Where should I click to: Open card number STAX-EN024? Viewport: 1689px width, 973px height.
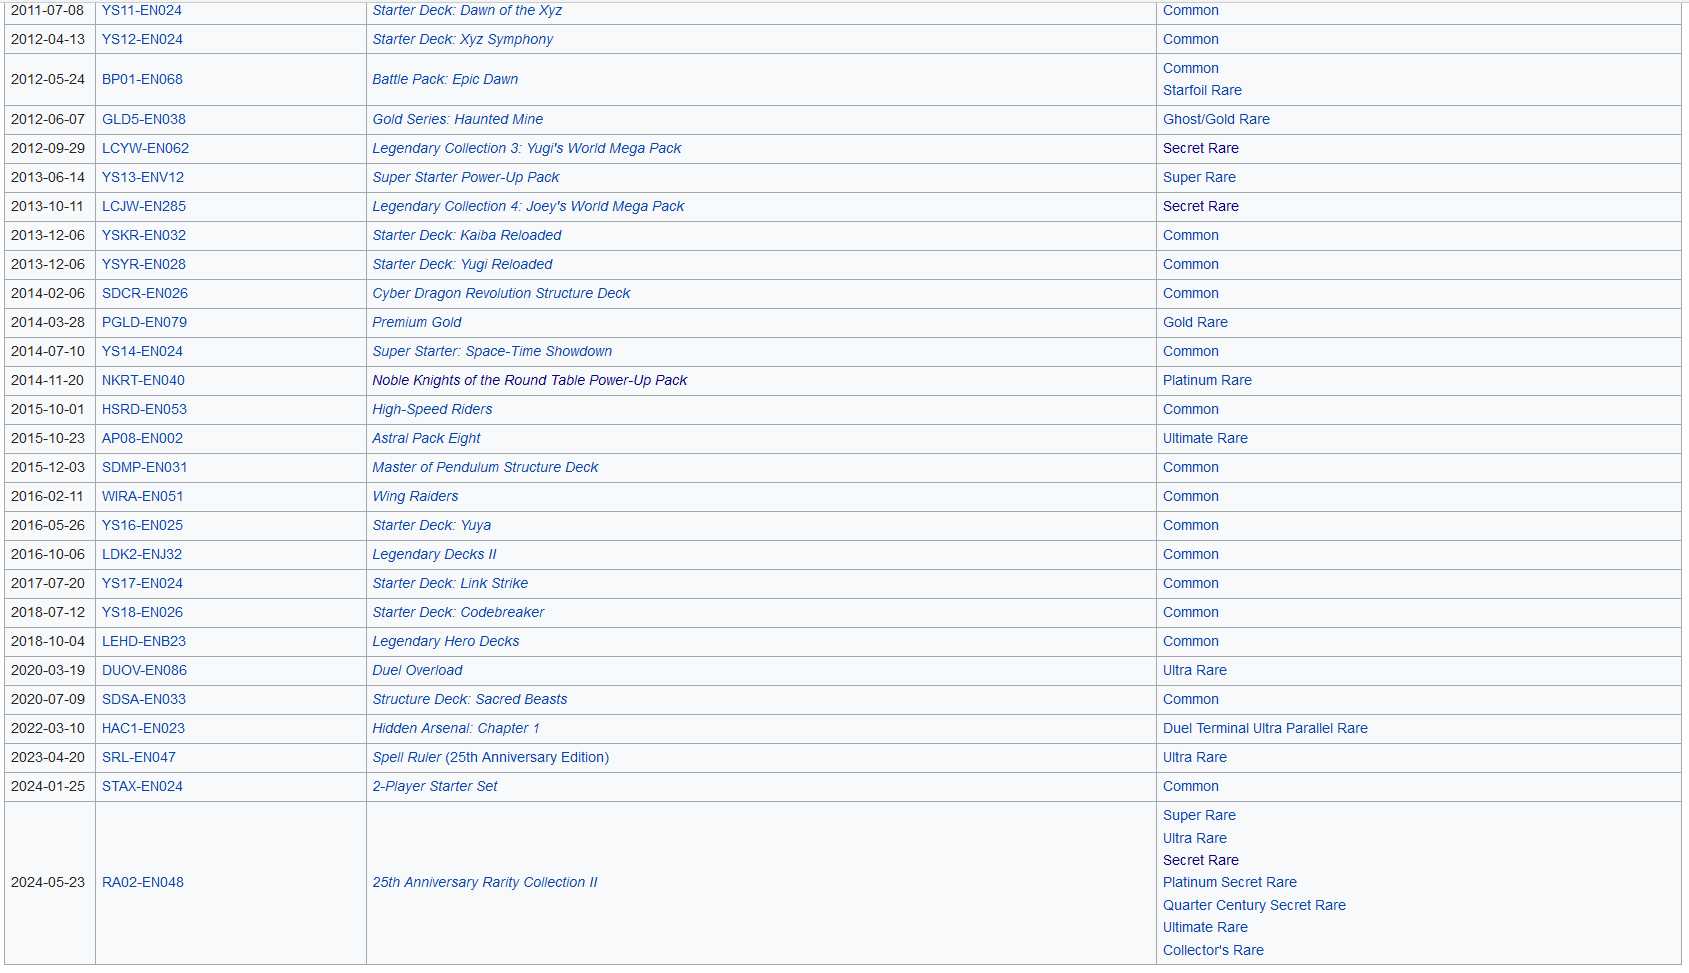[142, 786]
